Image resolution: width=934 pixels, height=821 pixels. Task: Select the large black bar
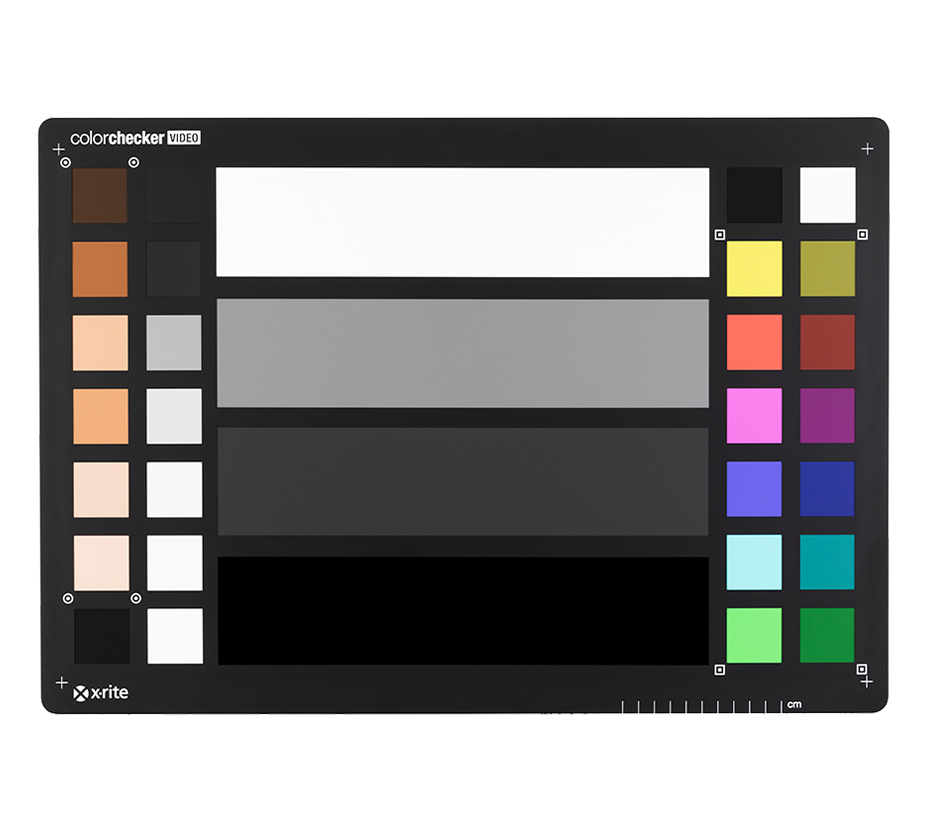click(x=462, y=611)
